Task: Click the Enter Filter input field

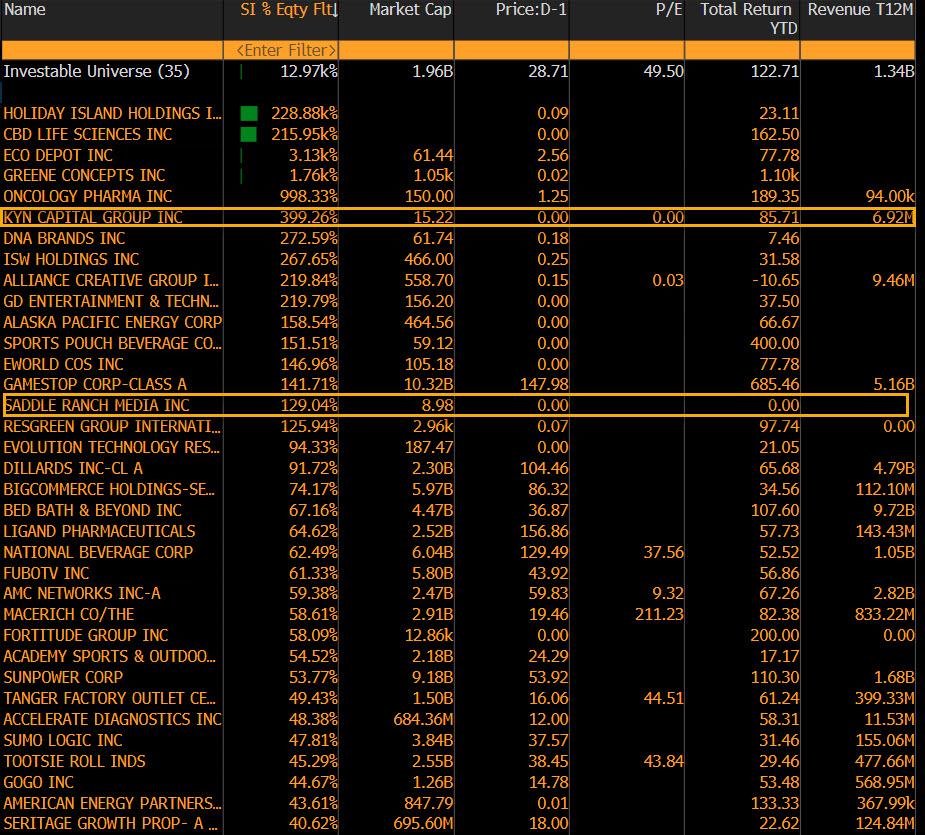Action: tap(287, 49)
